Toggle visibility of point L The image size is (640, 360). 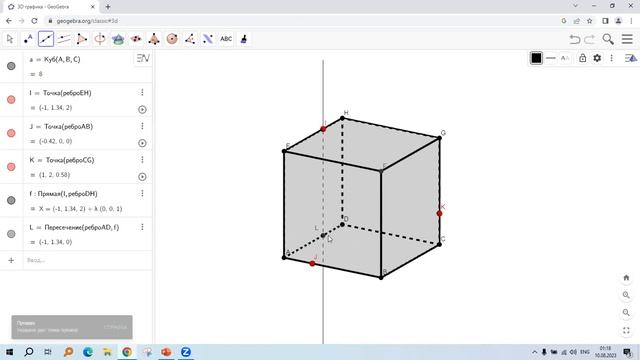tap(11, 234)
